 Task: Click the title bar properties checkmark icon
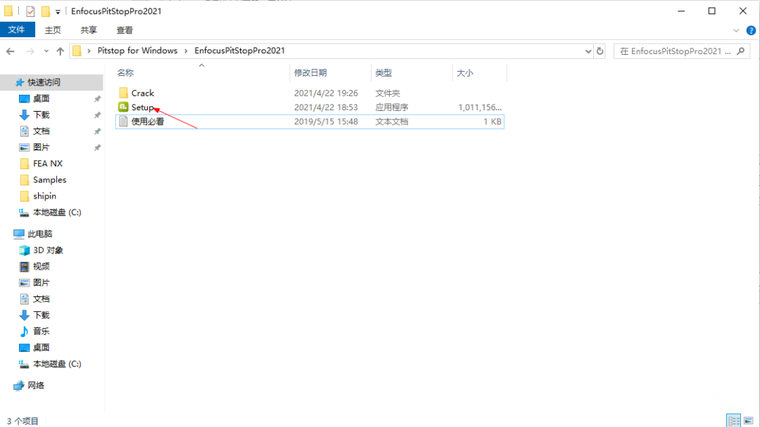[x=31, y=11]
